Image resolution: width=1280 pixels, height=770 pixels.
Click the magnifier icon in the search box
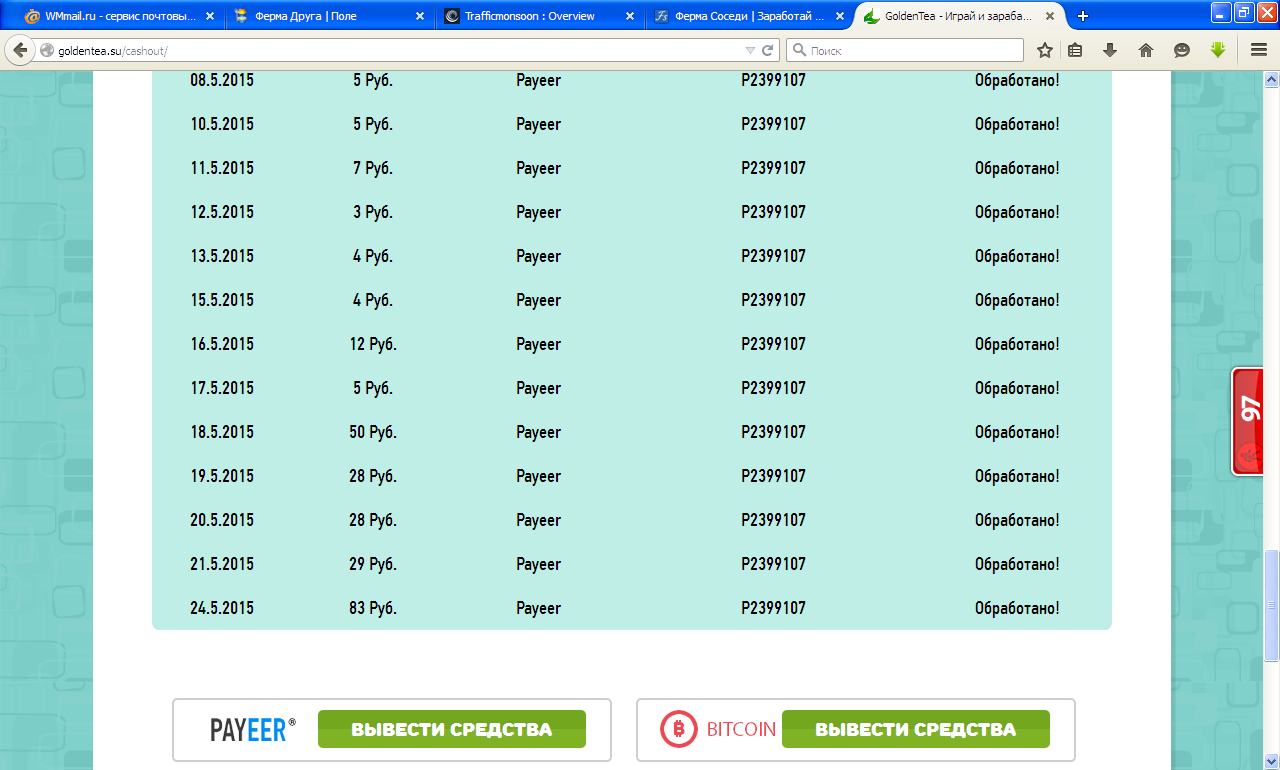click(x=799, y=50)
